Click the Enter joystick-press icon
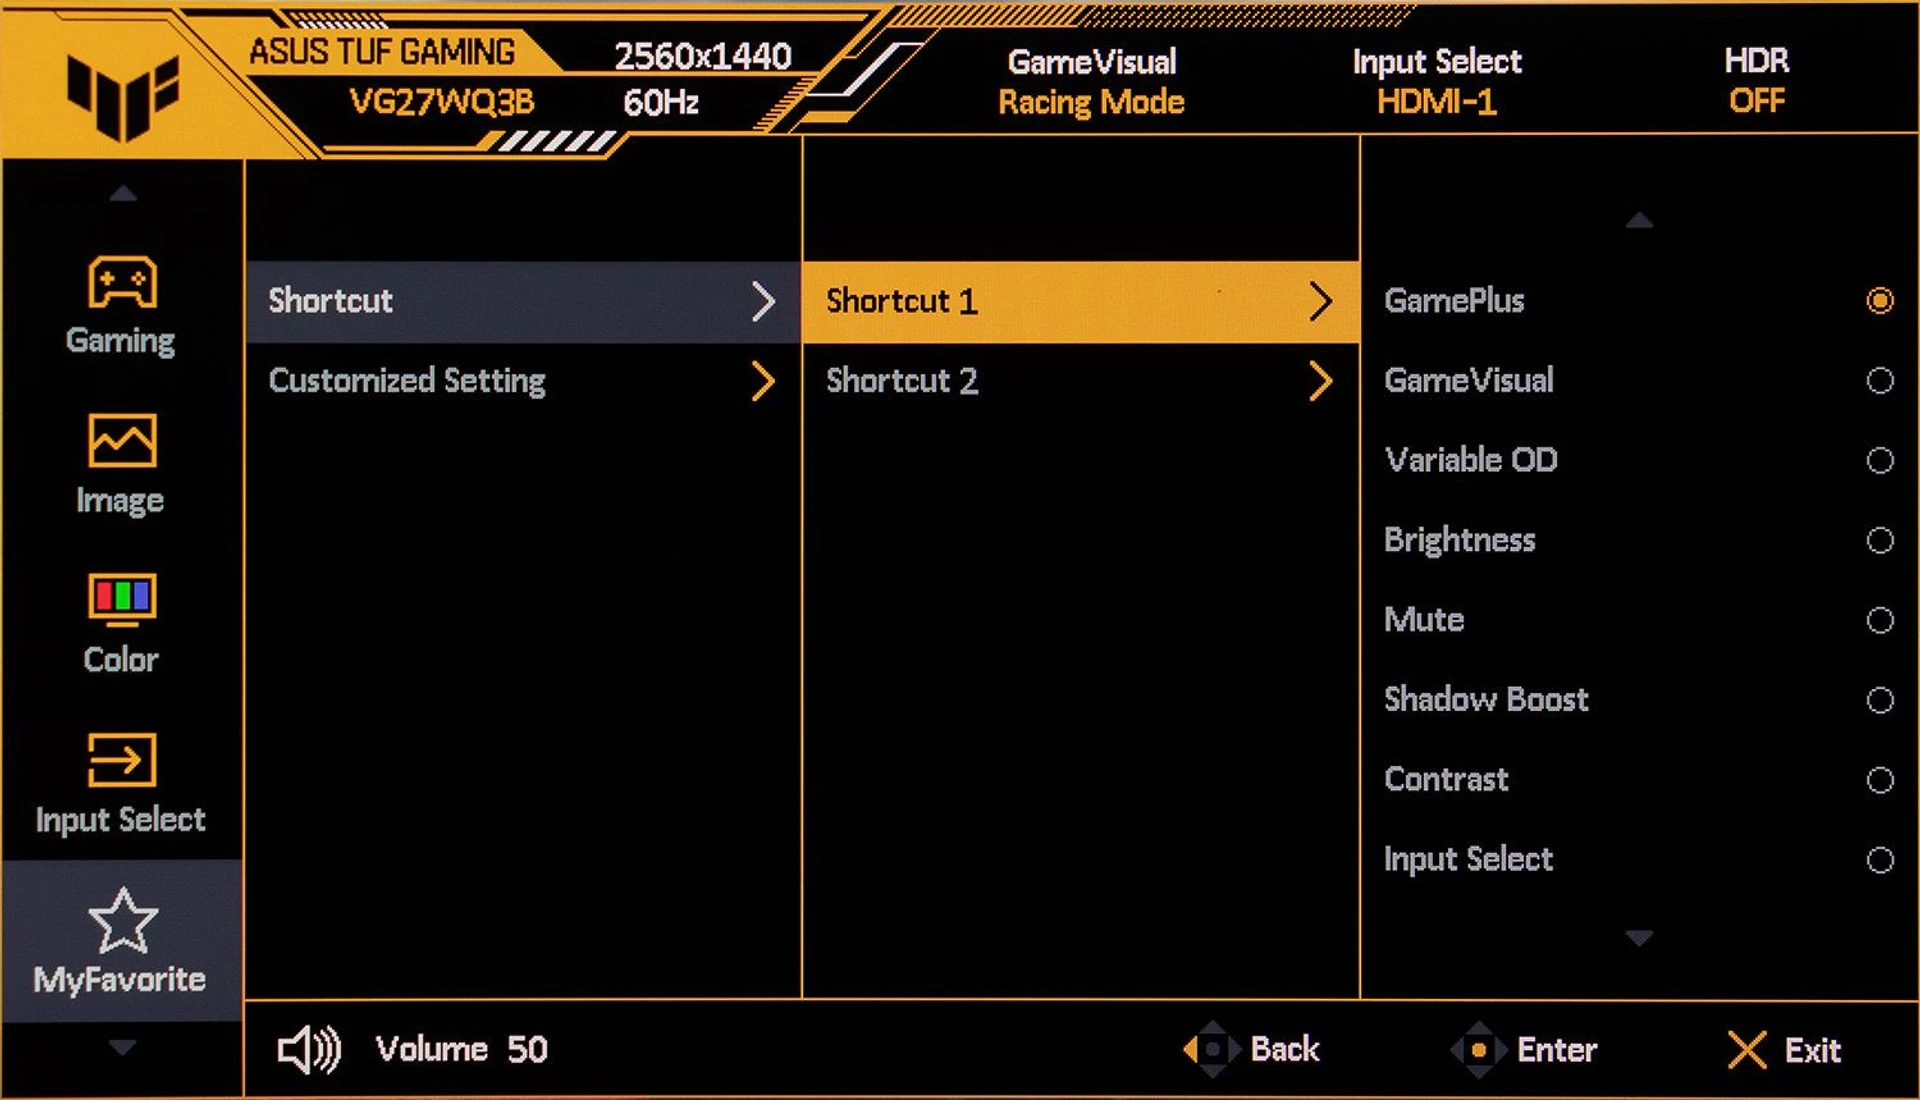The width and height of the screenshot is (1920, 1100). point(1478,1049)
